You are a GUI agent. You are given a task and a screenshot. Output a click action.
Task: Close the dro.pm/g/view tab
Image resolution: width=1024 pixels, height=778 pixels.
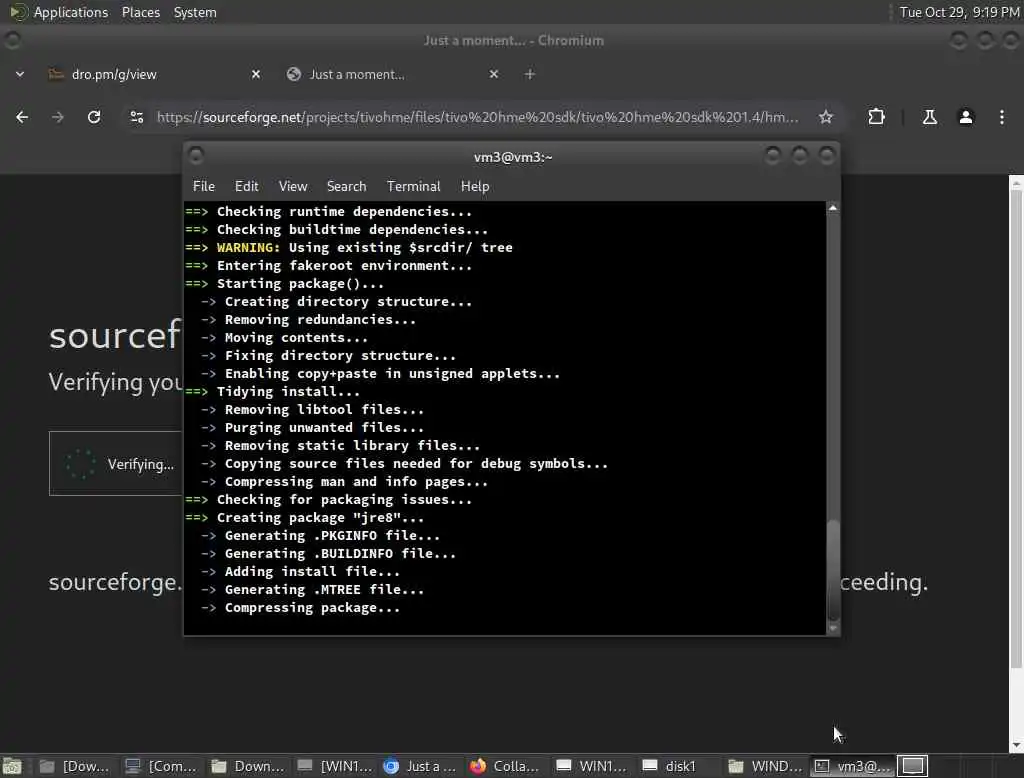(x=256, y=74)
